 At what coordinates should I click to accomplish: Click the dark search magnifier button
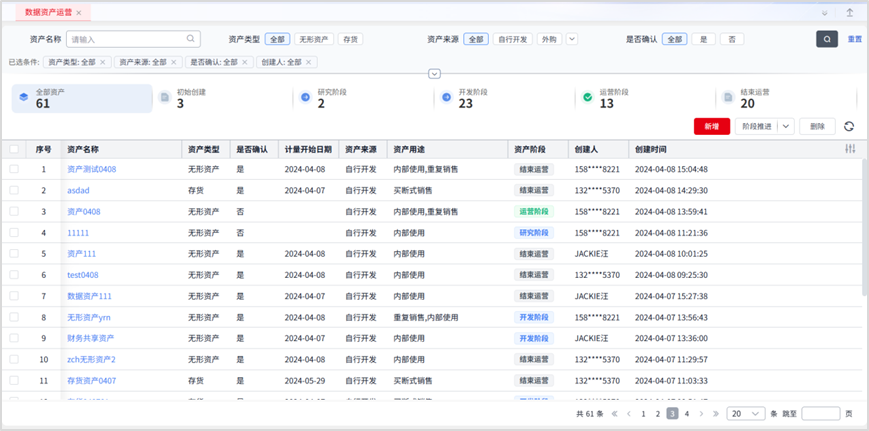(826, 39)
